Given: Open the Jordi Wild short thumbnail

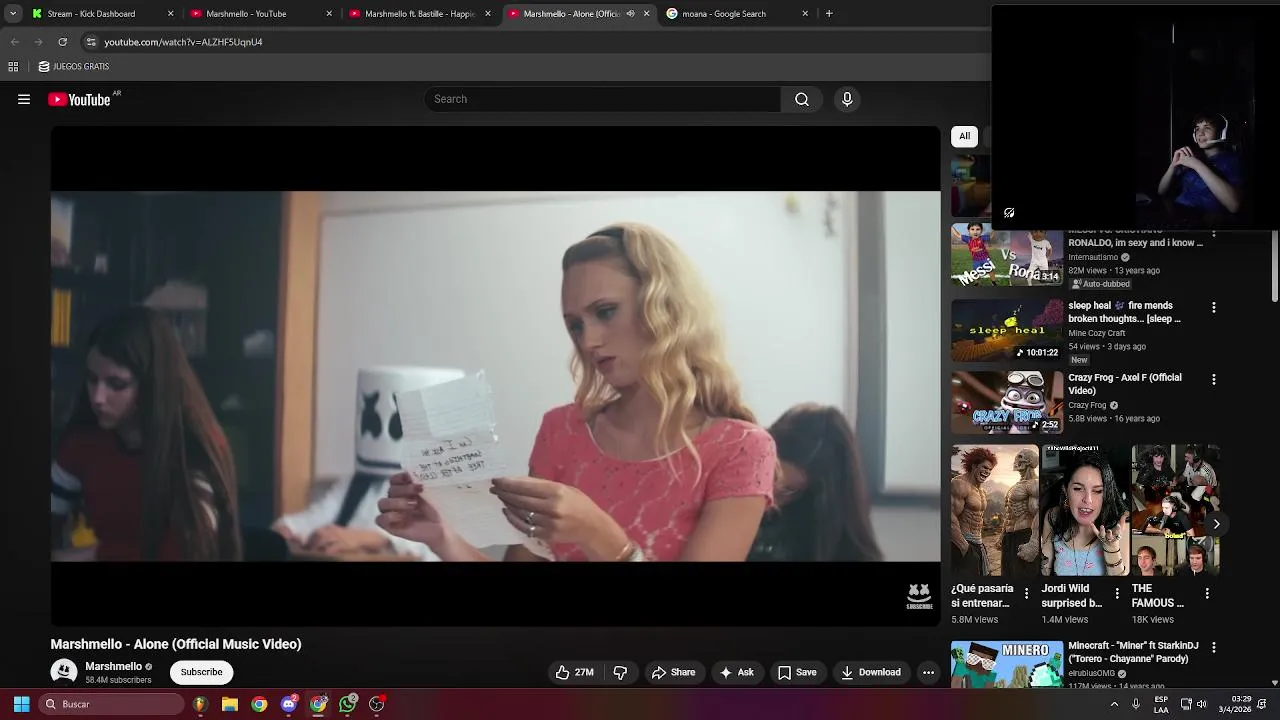Looking at the screenshot, I should click(x=1085, y=510).
